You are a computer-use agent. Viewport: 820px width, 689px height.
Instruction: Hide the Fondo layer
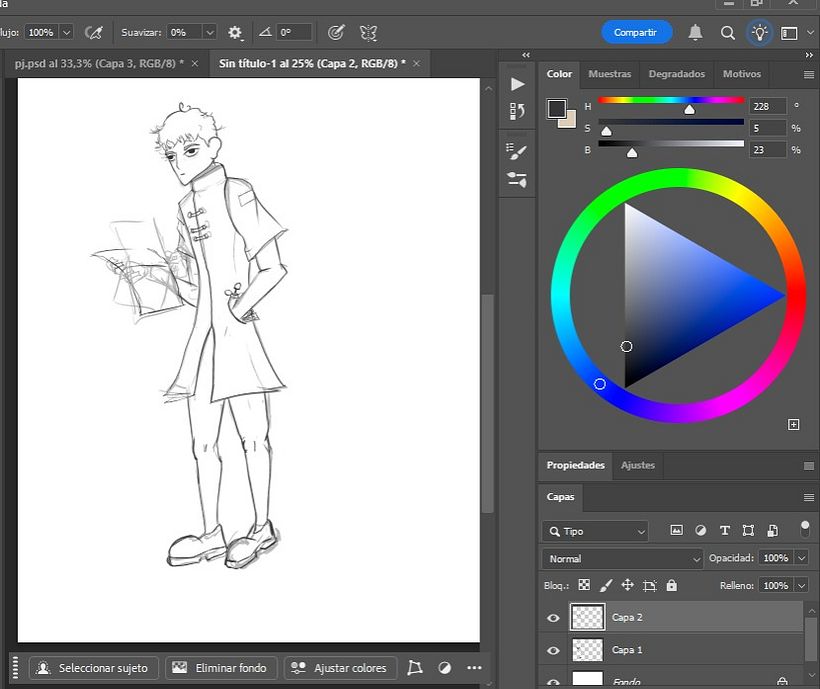click(x=553, y=681)
